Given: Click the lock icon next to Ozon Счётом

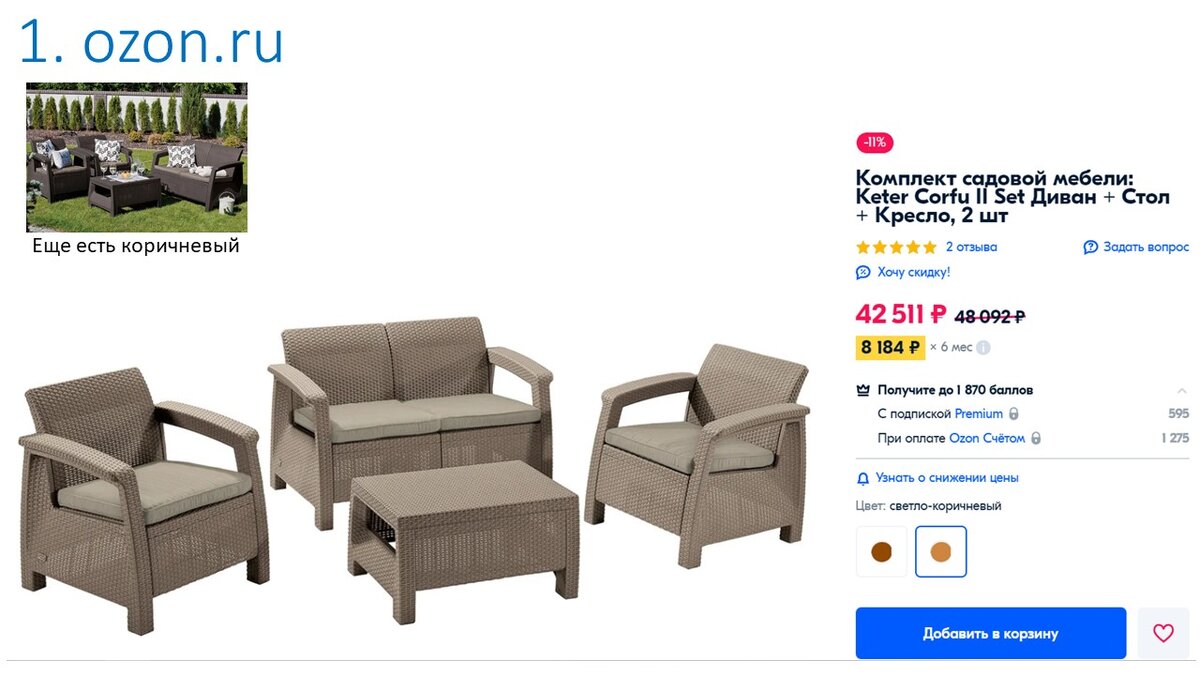Looking at the screenshot, I should (1035, 438).
